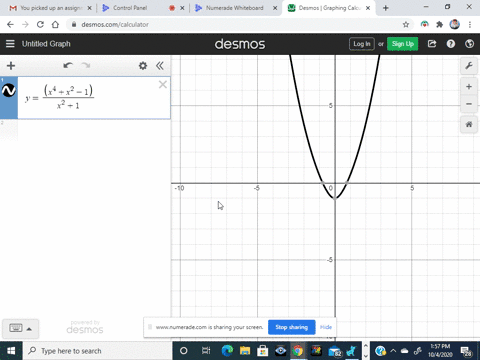The image size is (480, 360).
Task: Go to the browser home page
Action: point(55,24)
